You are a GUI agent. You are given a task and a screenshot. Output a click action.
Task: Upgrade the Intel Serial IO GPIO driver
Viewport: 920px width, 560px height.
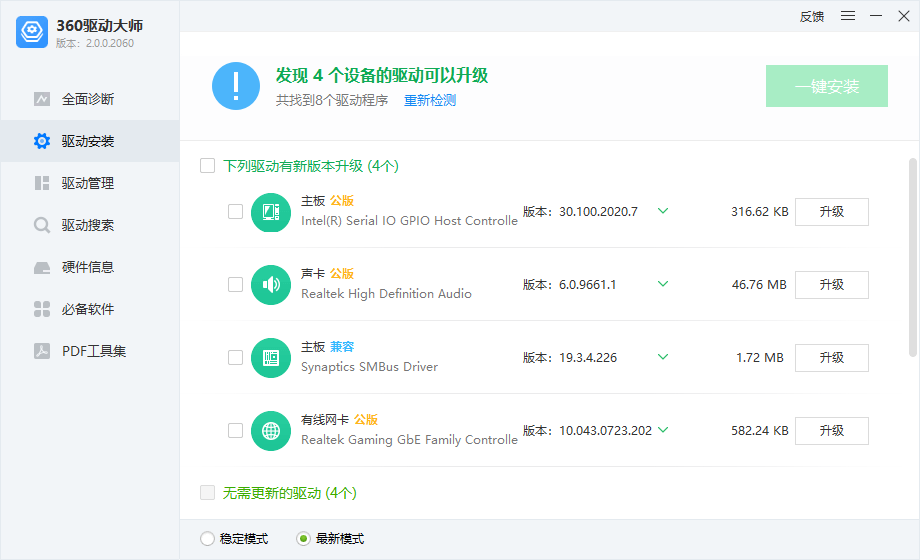pyautogui.click(x=831, y=212)
